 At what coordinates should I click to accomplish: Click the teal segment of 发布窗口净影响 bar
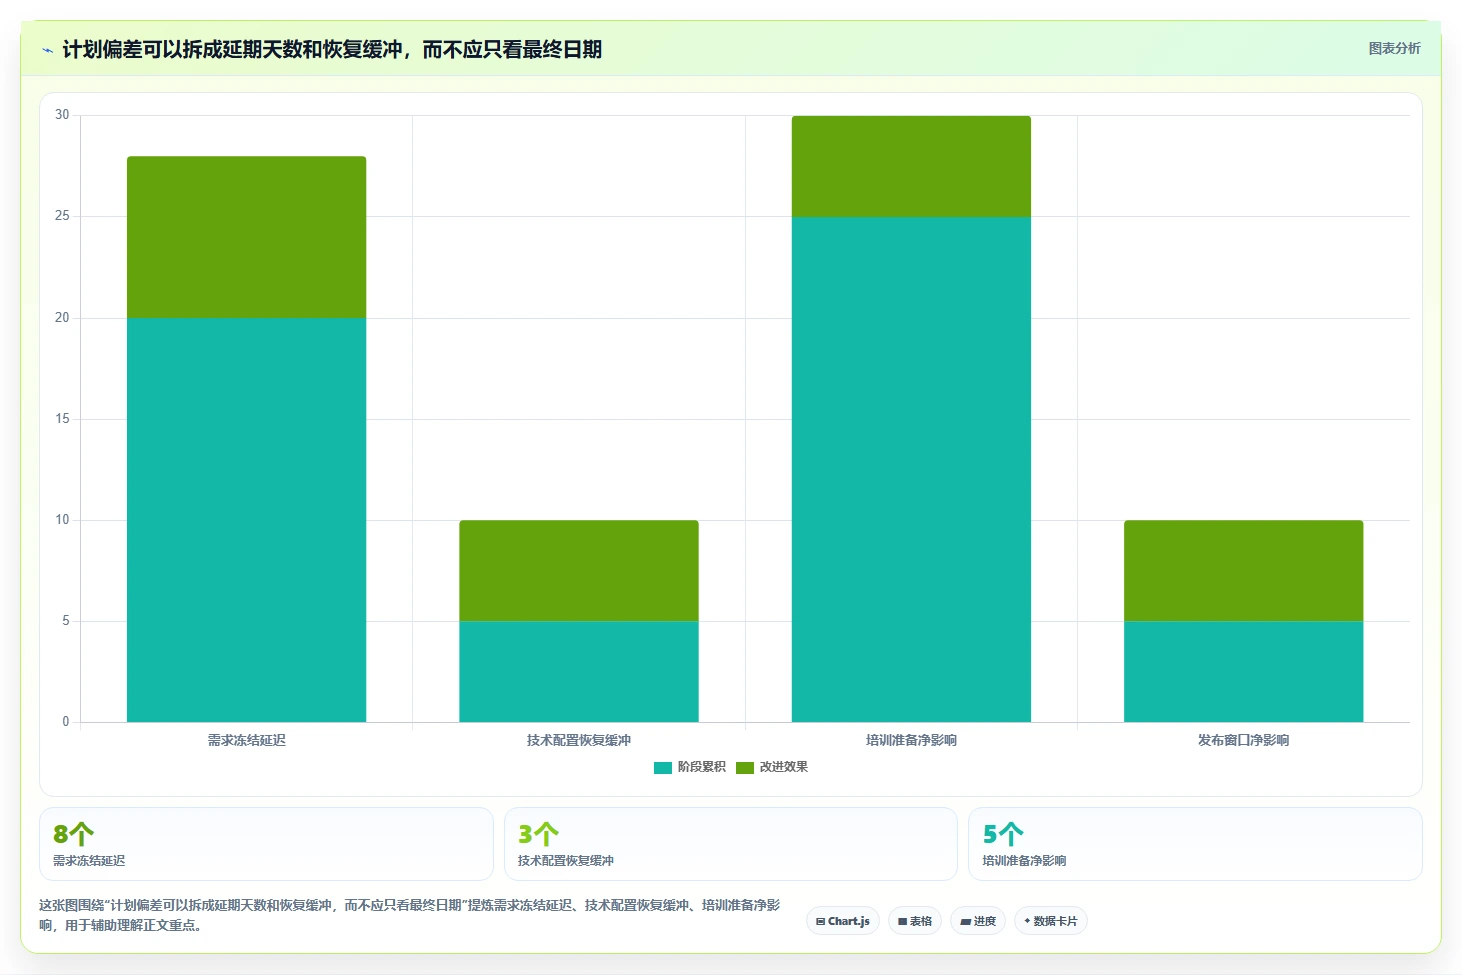1244,671
